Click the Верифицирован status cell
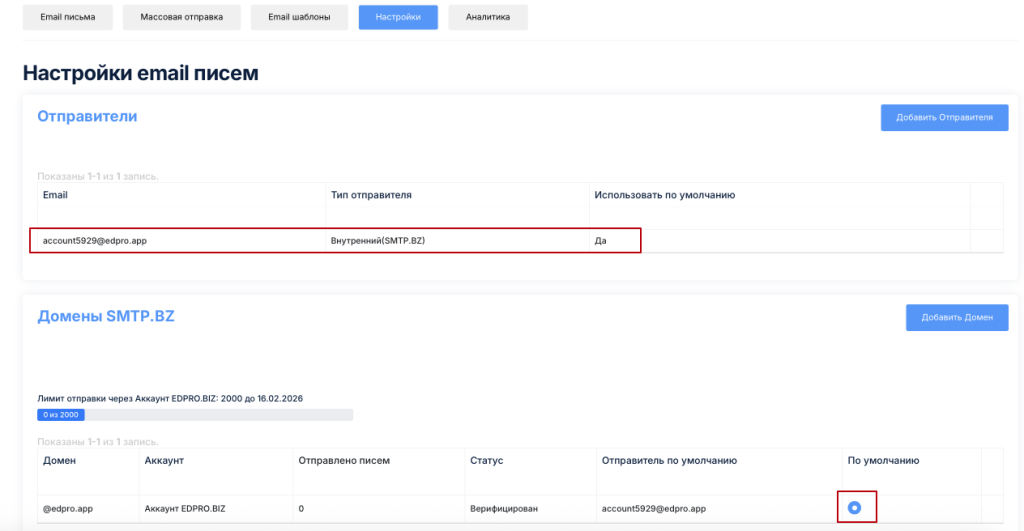 tap(504, 509)
